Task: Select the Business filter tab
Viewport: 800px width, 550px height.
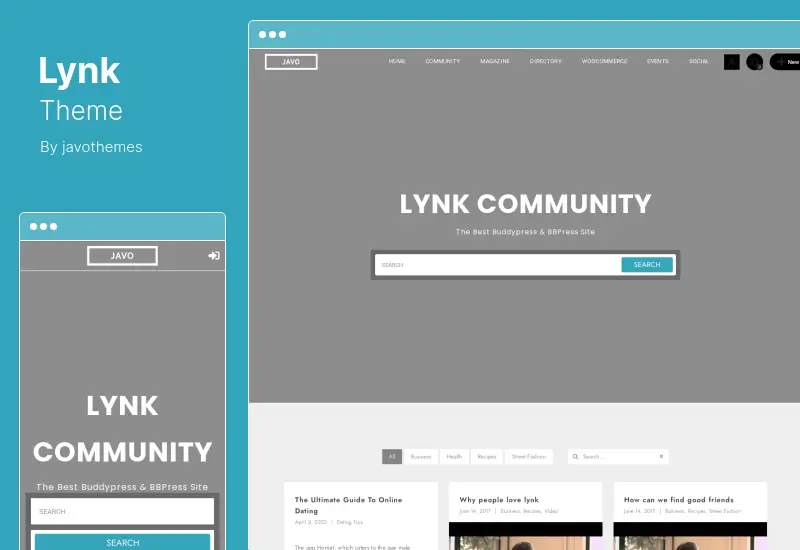Action: pos(421,457)
